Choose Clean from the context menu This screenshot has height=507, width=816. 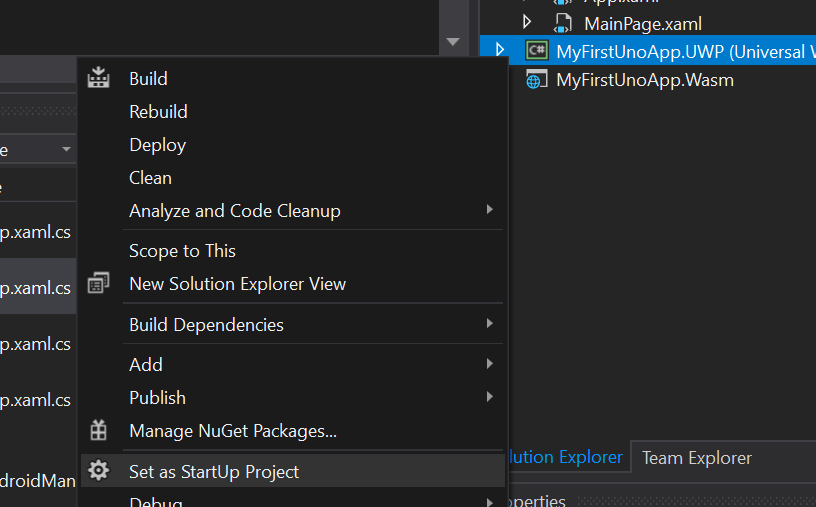tap(291, 178)
